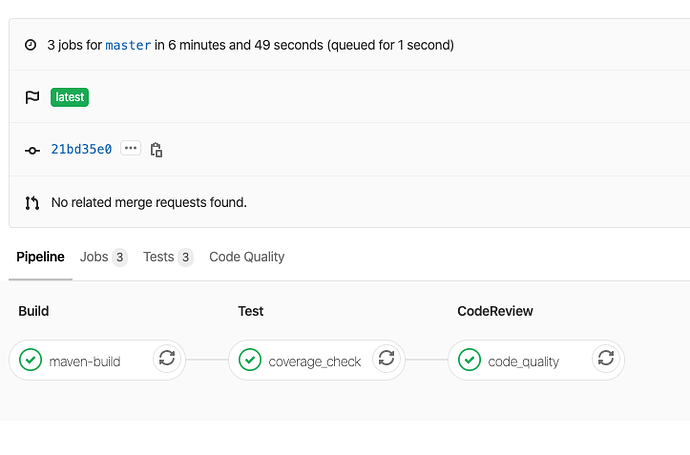
Task: Open the Jobs tab
Action: (x=103, y=257)
